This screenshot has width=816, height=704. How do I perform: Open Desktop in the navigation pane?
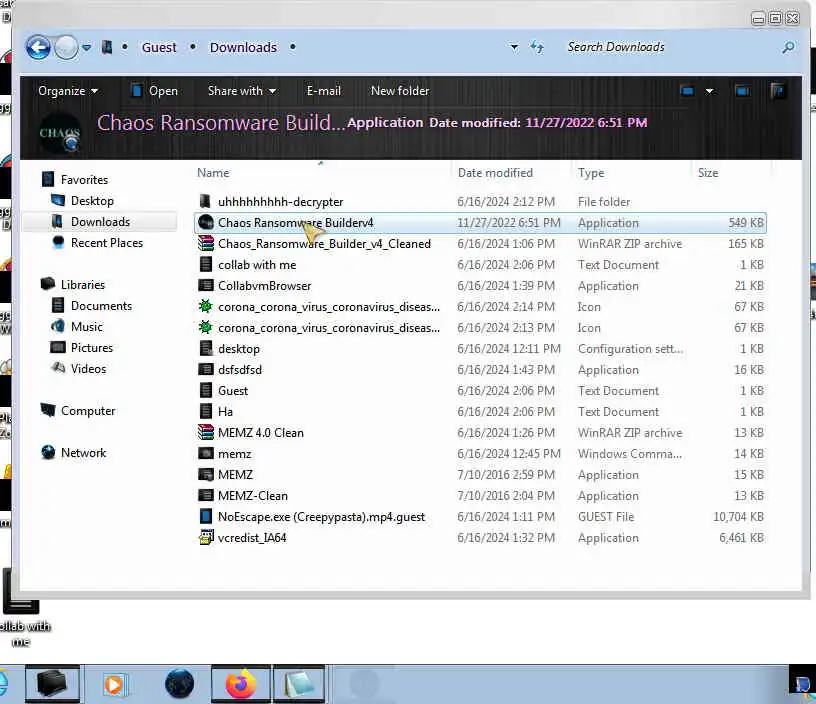[x=92, y=201]
